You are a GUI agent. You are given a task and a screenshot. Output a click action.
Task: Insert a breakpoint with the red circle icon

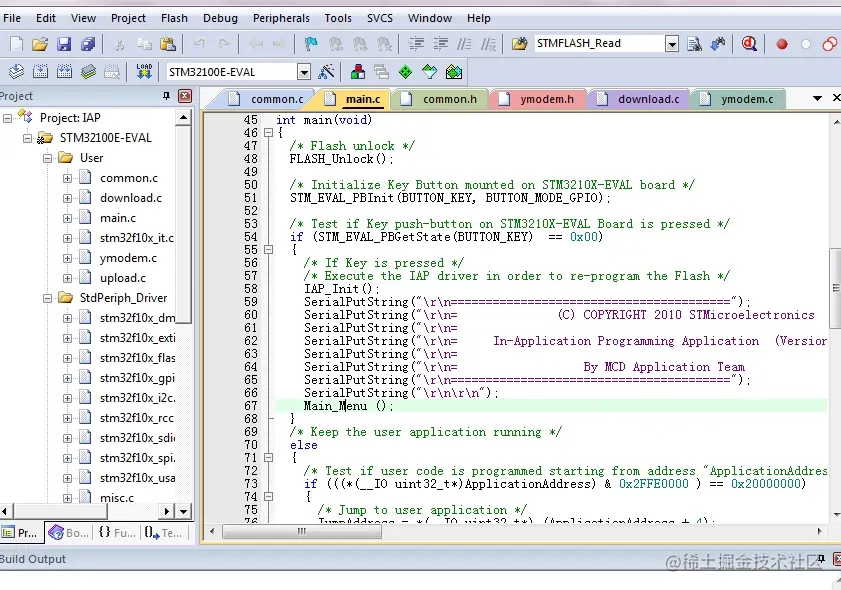tap(782, 44)
